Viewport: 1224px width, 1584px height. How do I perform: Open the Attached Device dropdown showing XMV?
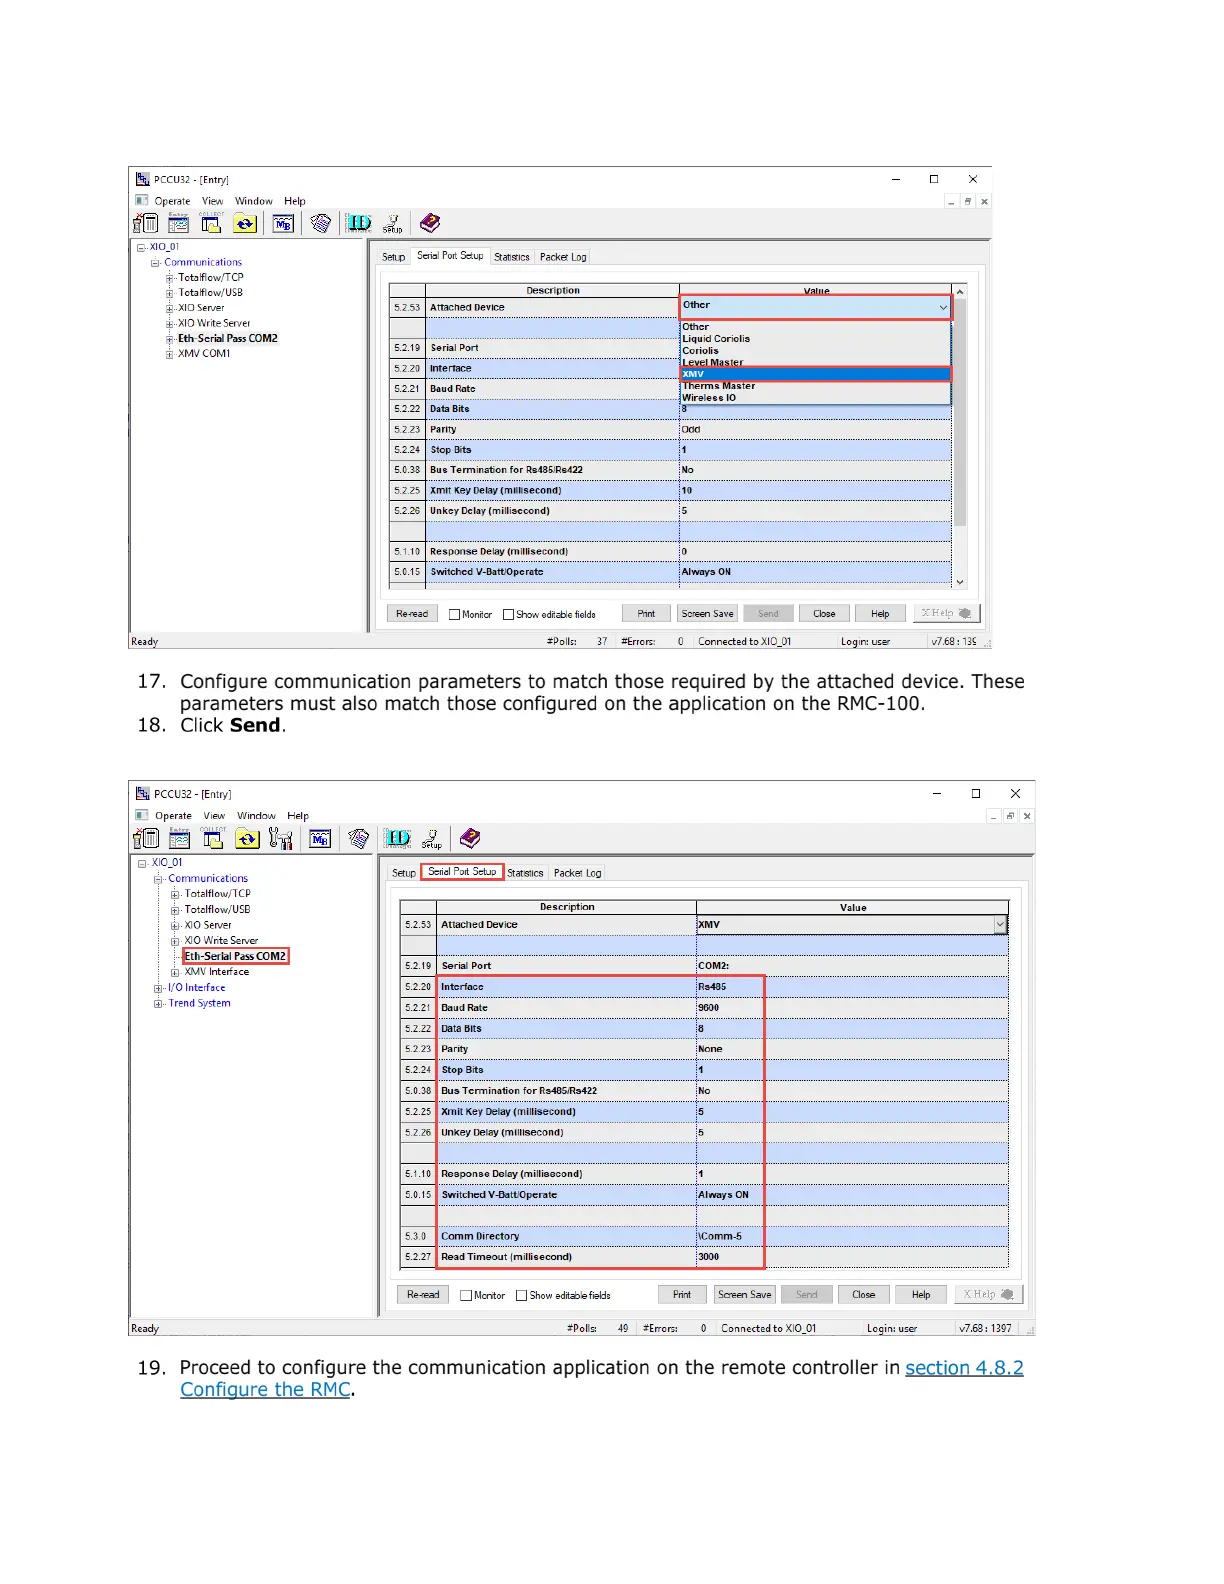pyautogui.click(x=1000, y=925)
